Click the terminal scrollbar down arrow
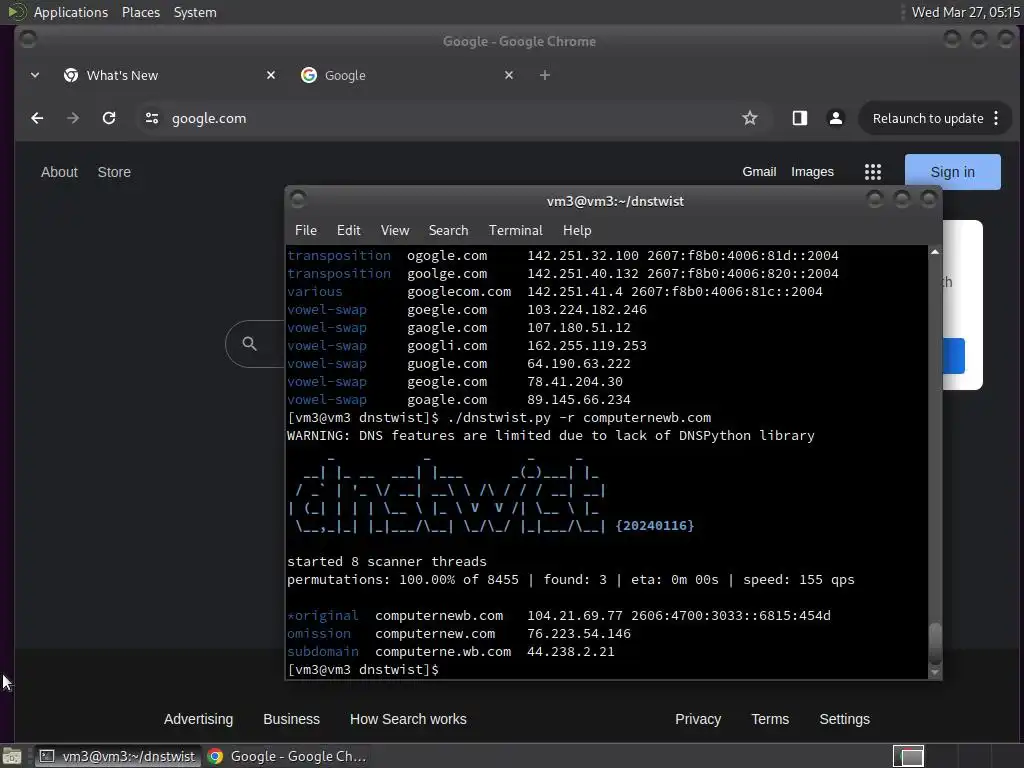Image resolution: width=1024 pixels, height=768 pixels. pyautogui.click(x=935, y=672)
